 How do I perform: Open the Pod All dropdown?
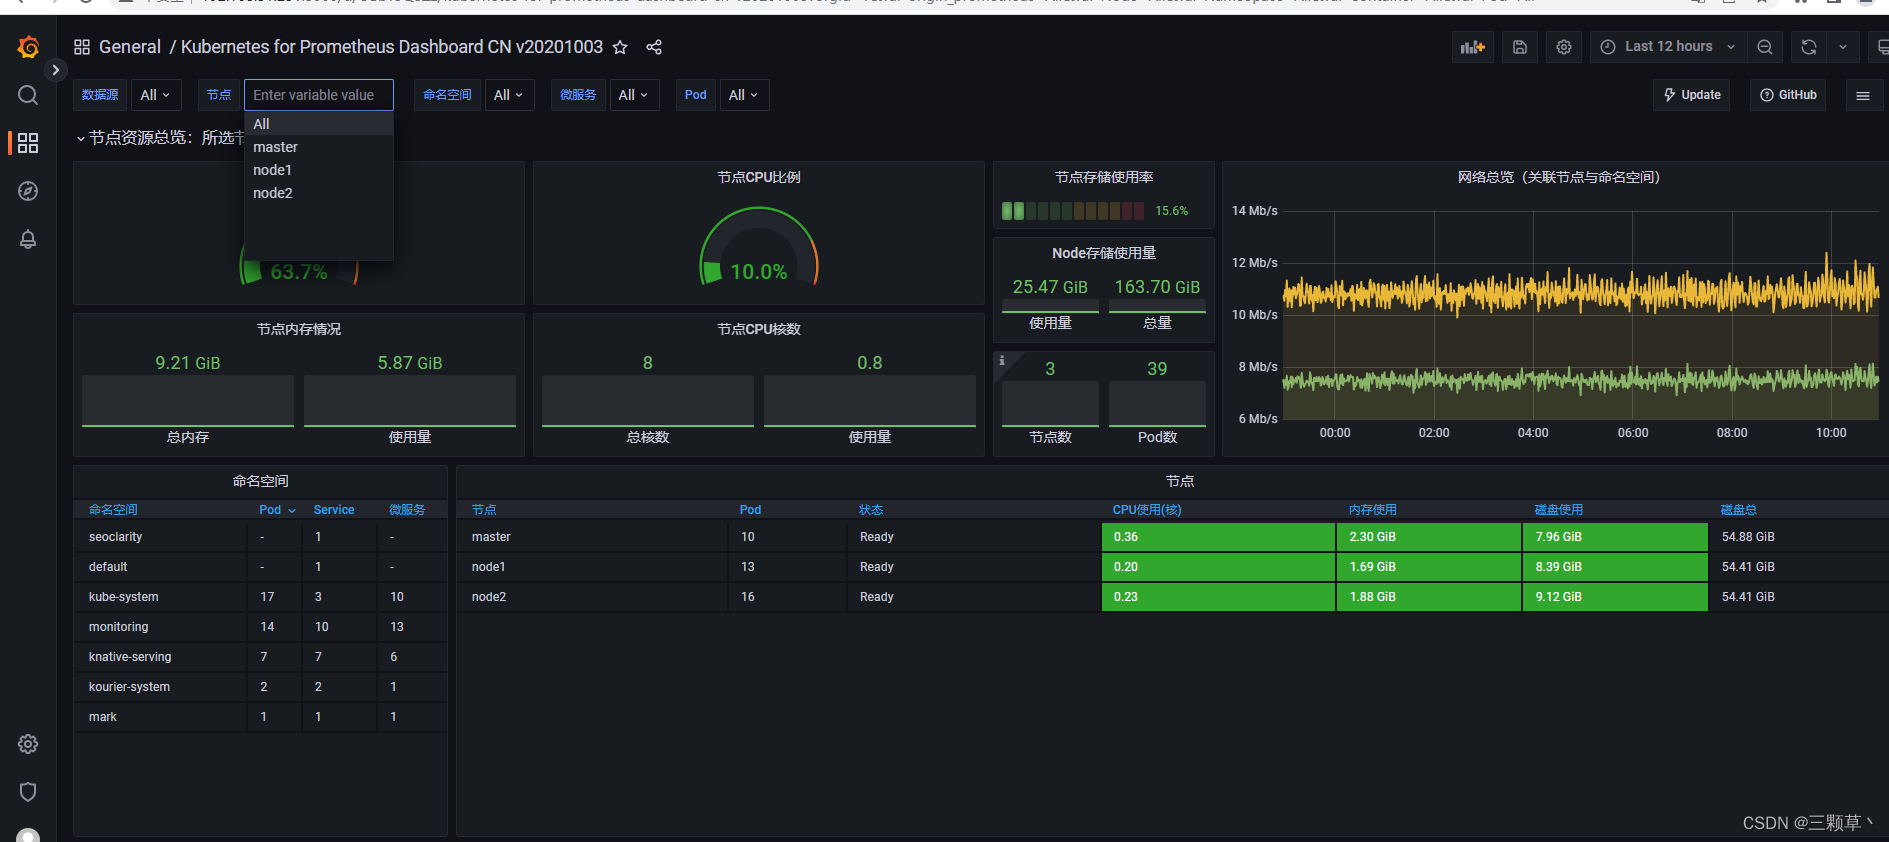click(744, 95)
